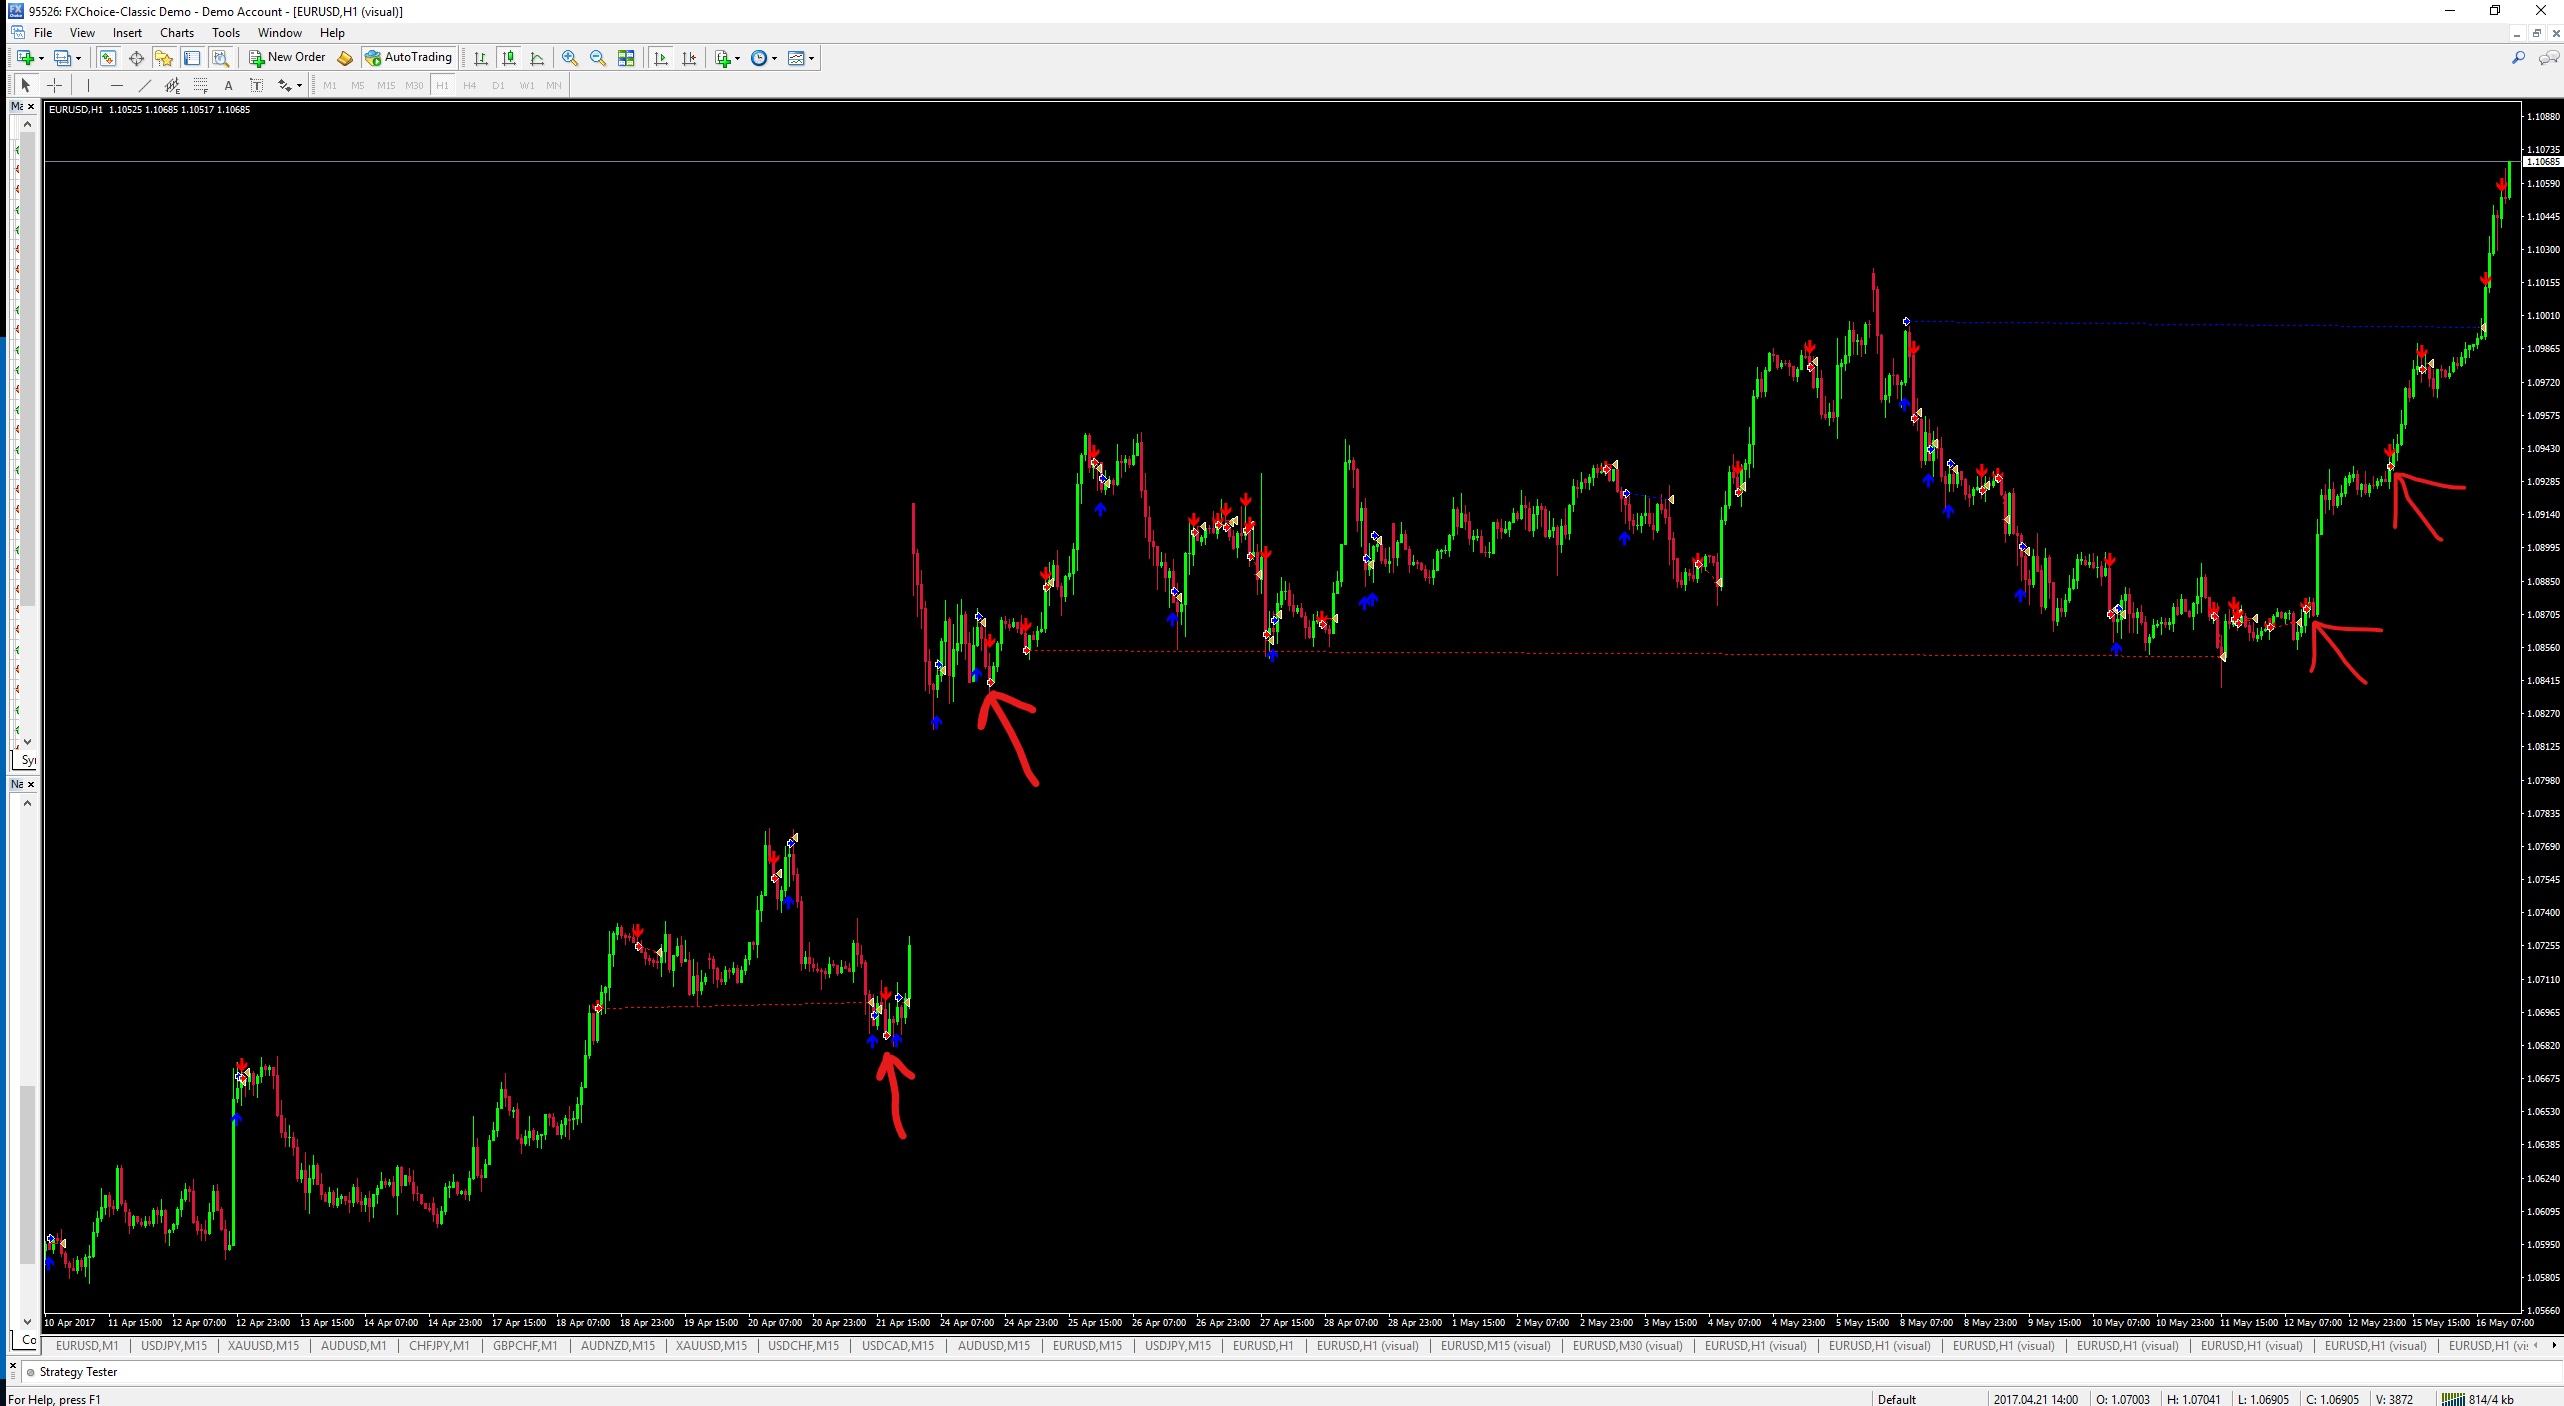Expand the arrows objects dropdown
Image resolution: width=2564 pixels, height=1406 pixels.
click(x=299, y=86)
